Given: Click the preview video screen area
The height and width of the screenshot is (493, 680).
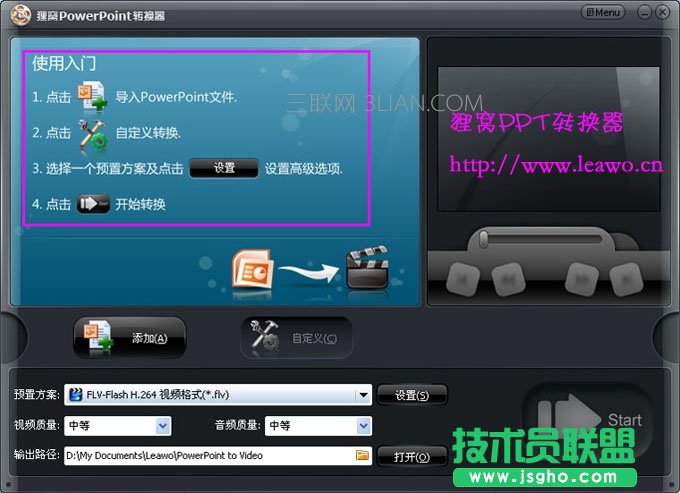Looking at the screenshot, I should [549, 139].
